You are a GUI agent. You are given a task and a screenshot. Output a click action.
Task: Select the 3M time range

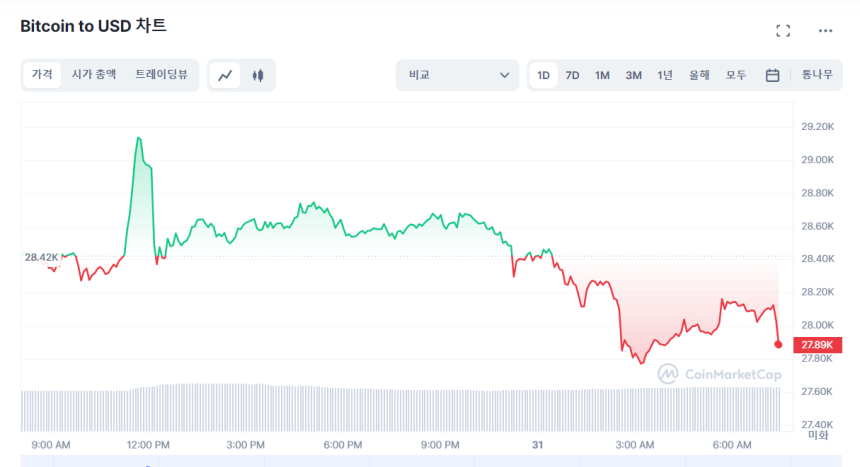pyautogui.click(x=633, y=75)
